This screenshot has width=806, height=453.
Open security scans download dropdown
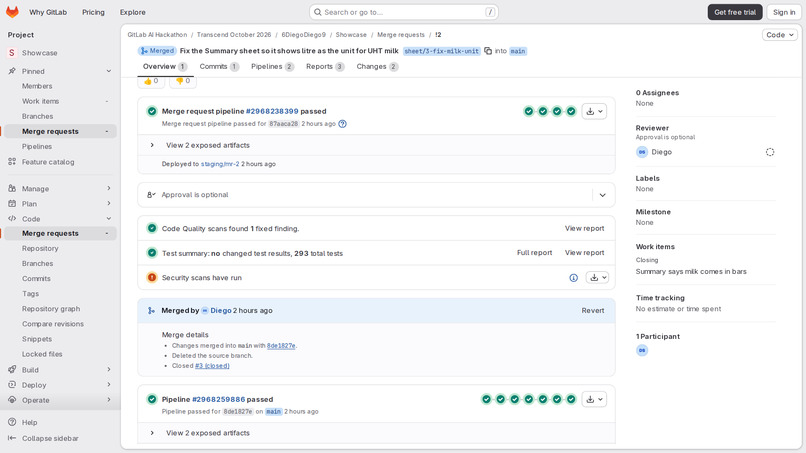tap(597, 278)
